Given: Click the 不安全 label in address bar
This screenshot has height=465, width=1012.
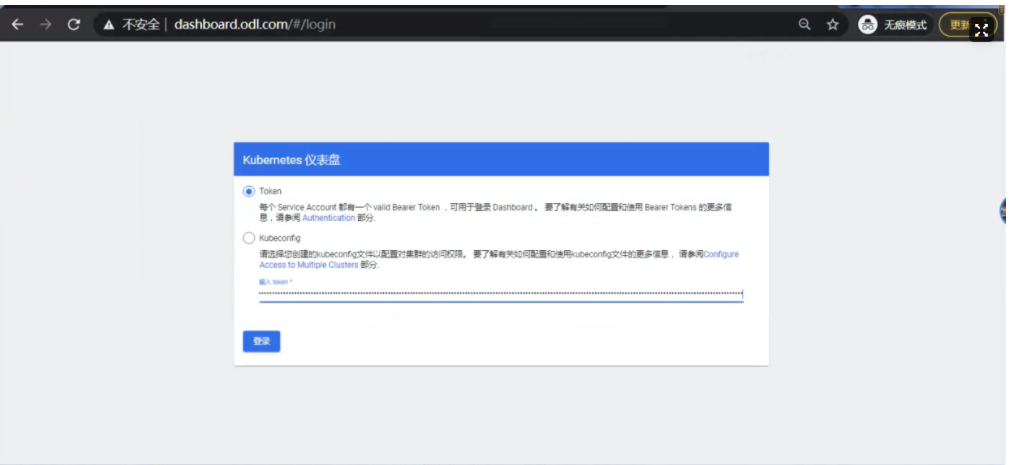Looking at the screenshot, I should point(141,25).
